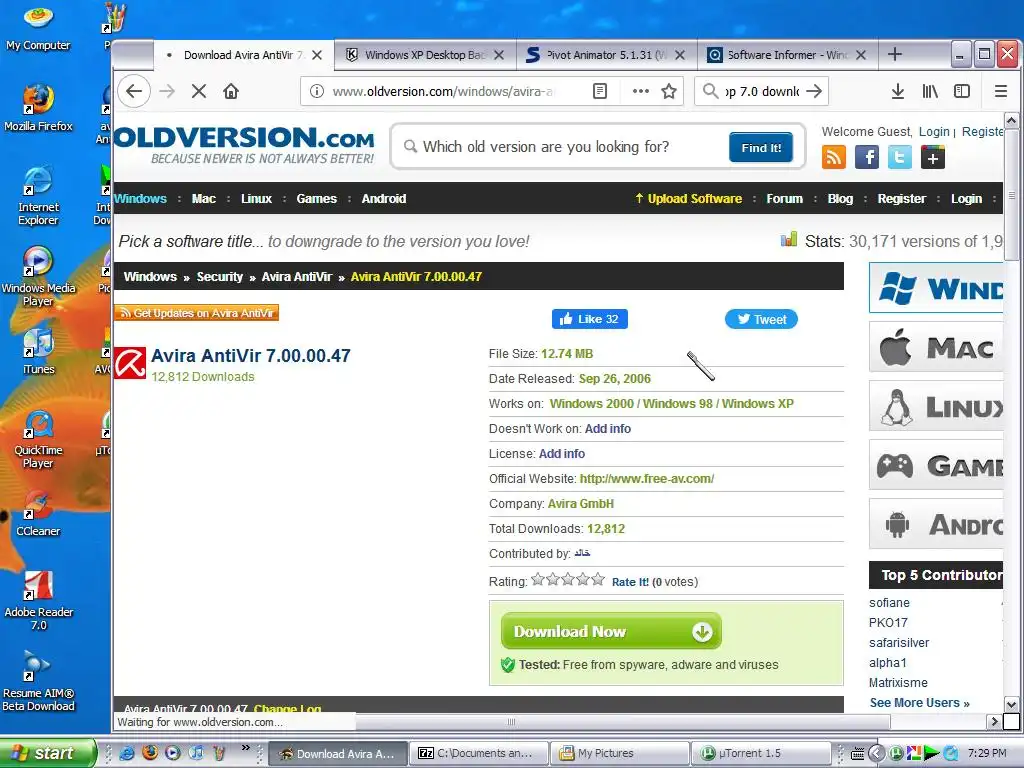This screenshot has height=768, width=1024.
Task: Bookmark this page with the star icon
Action: (x=669, y=91)
